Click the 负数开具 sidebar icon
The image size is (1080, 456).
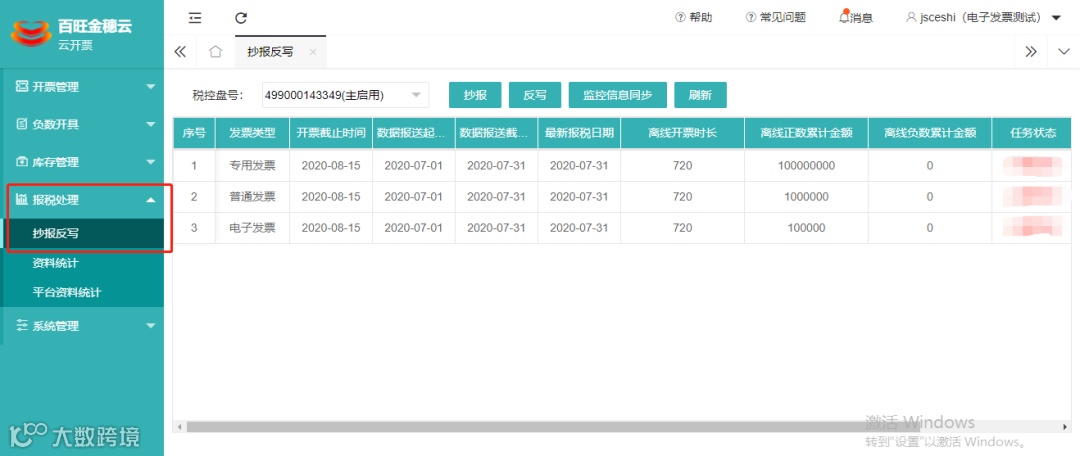21,124
